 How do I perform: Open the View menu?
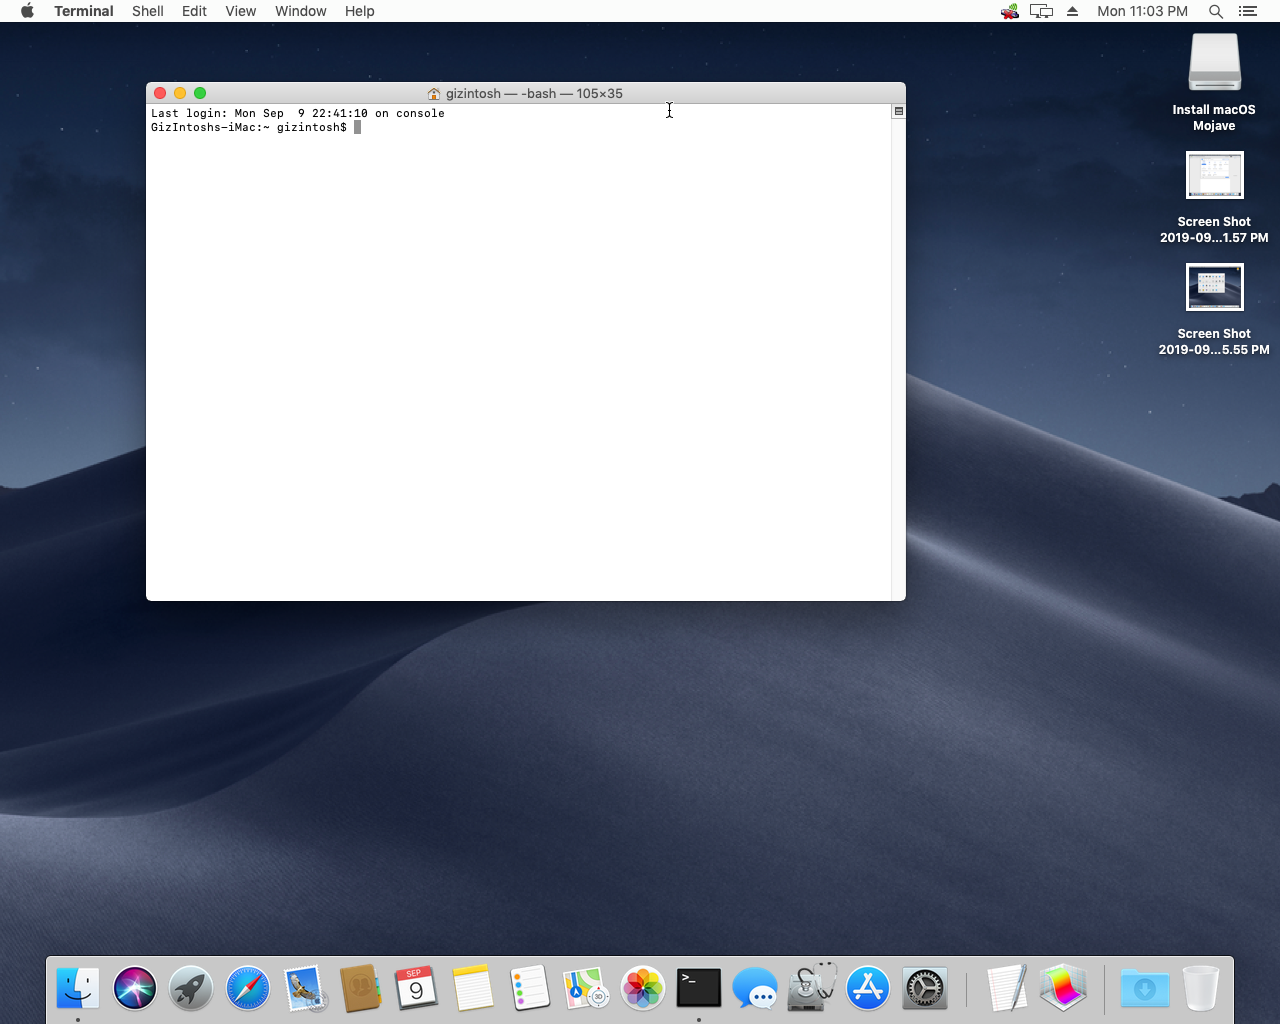241,11
